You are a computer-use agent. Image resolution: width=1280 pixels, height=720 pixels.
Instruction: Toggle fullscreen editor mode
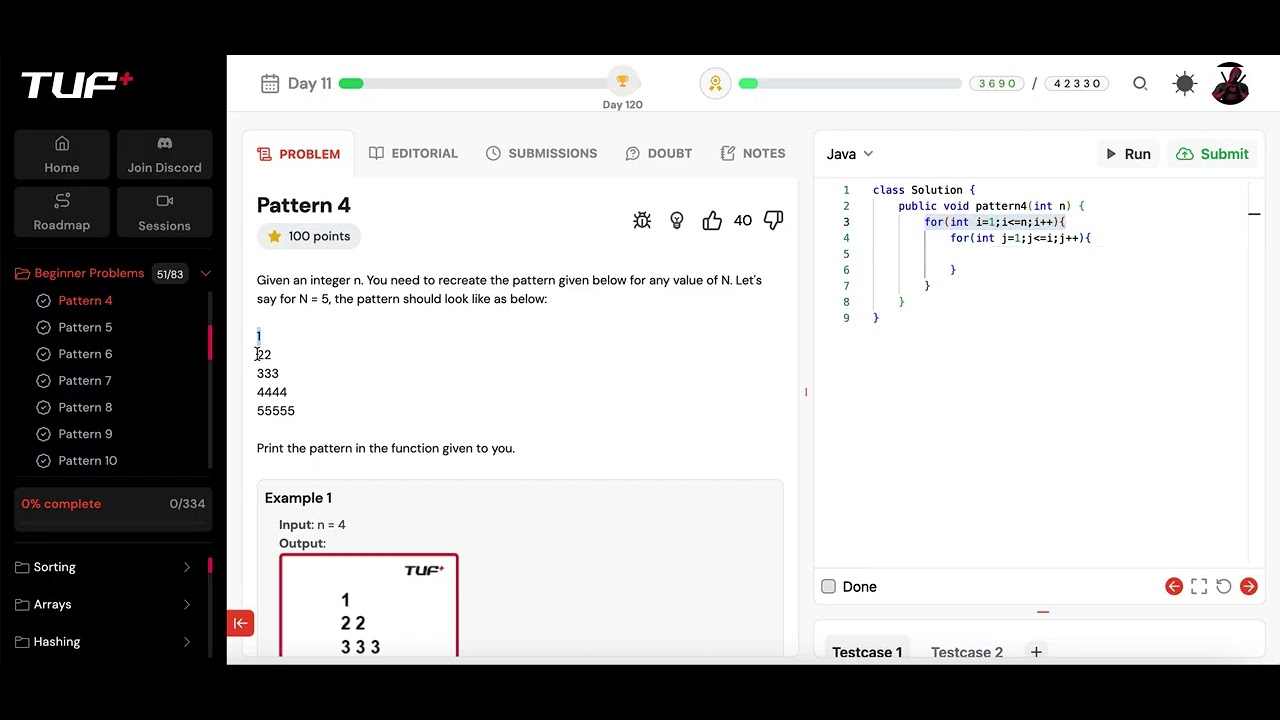[1199, 587]
